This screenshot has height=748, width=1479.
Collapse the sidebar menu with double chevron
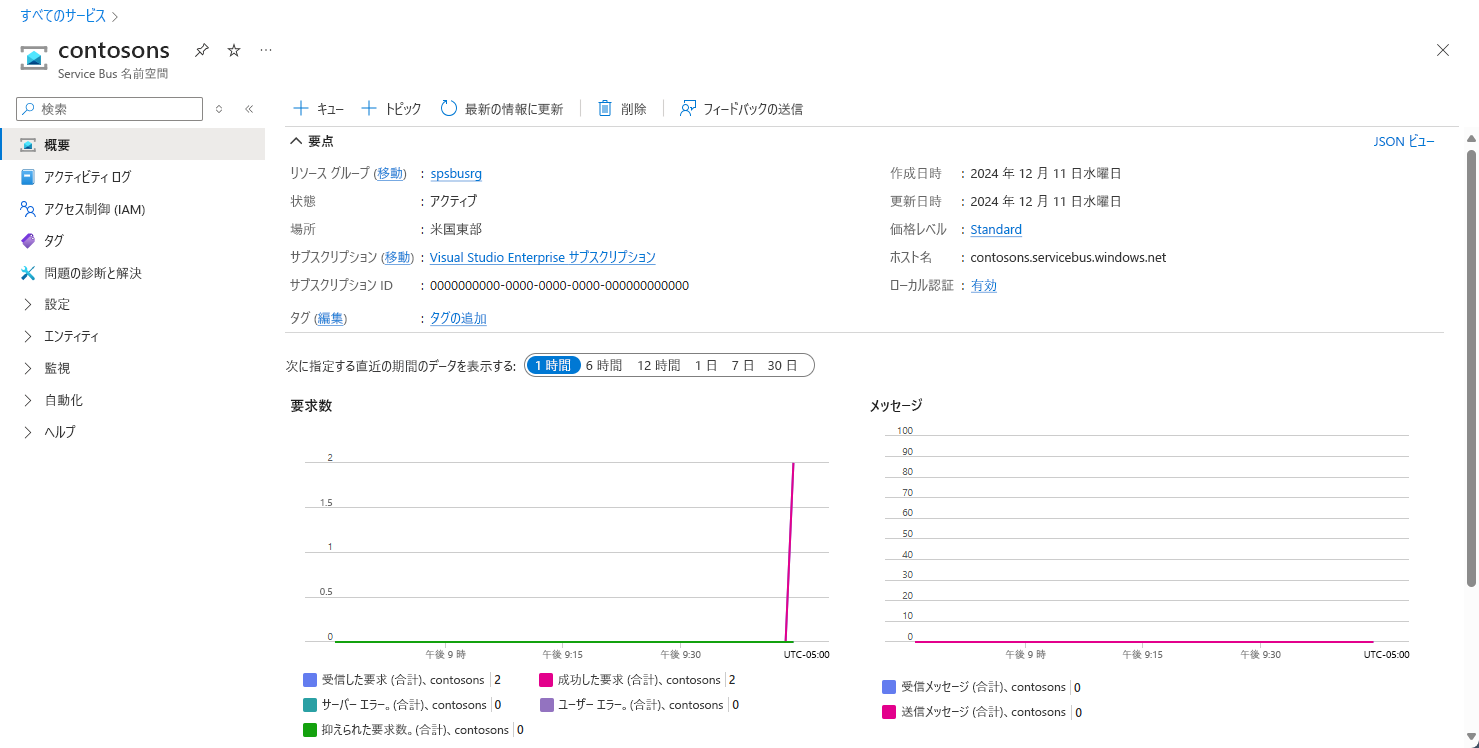pos(249,109)
